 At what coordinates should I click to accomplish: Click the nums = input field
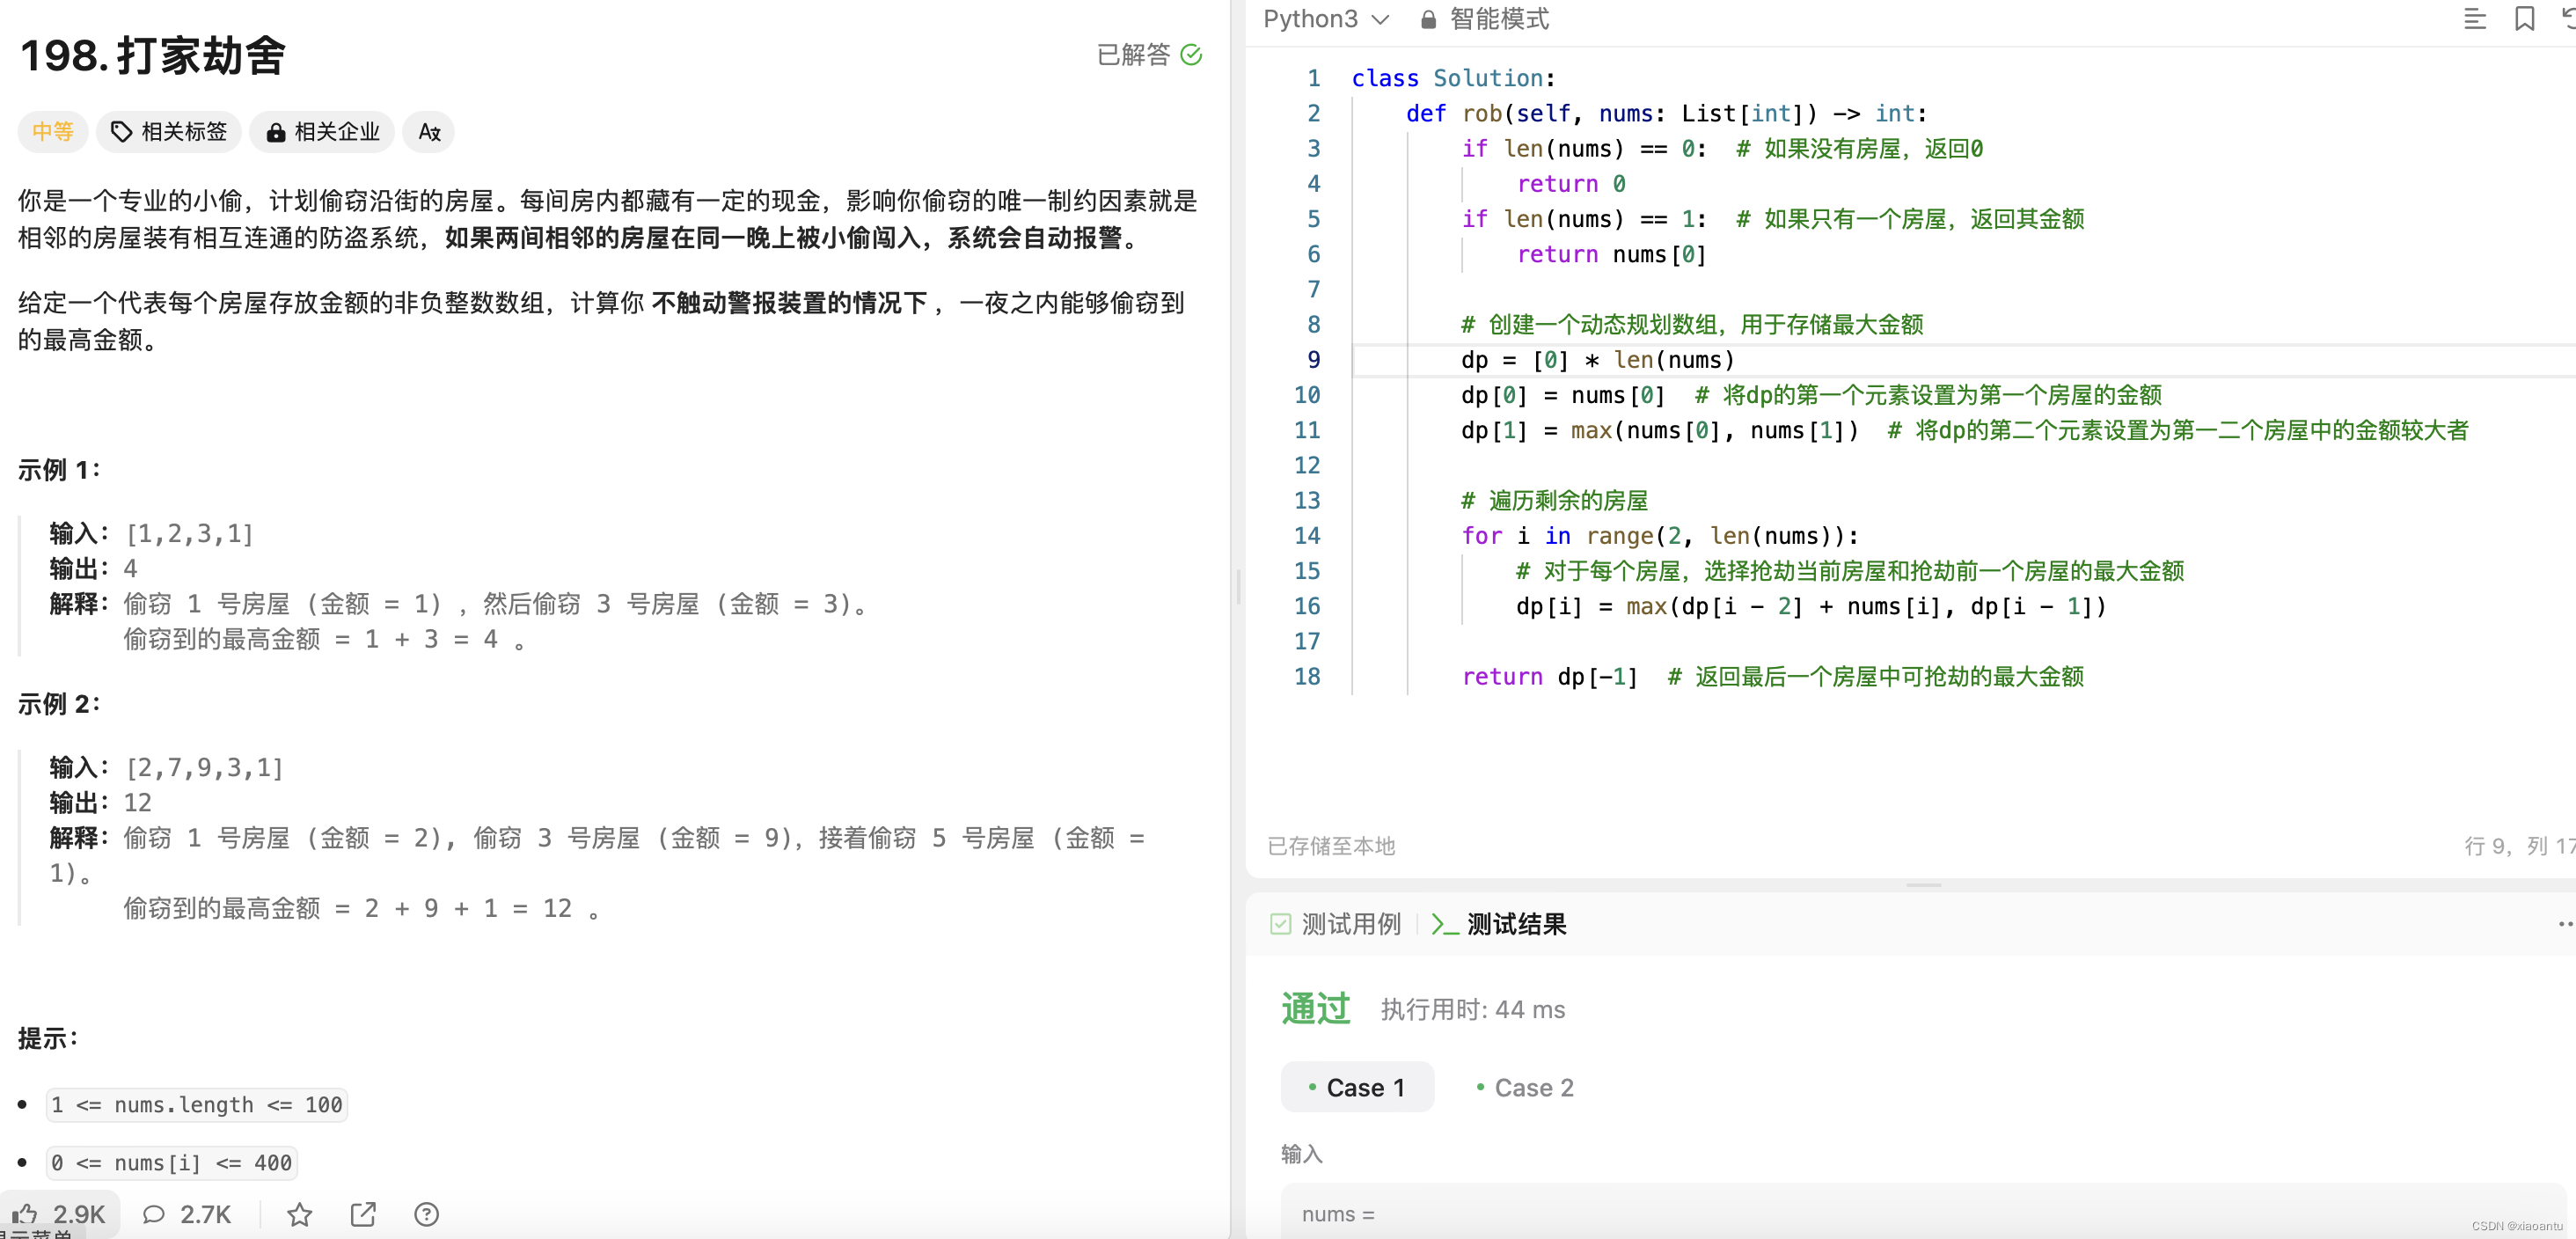[1924, 1213]
